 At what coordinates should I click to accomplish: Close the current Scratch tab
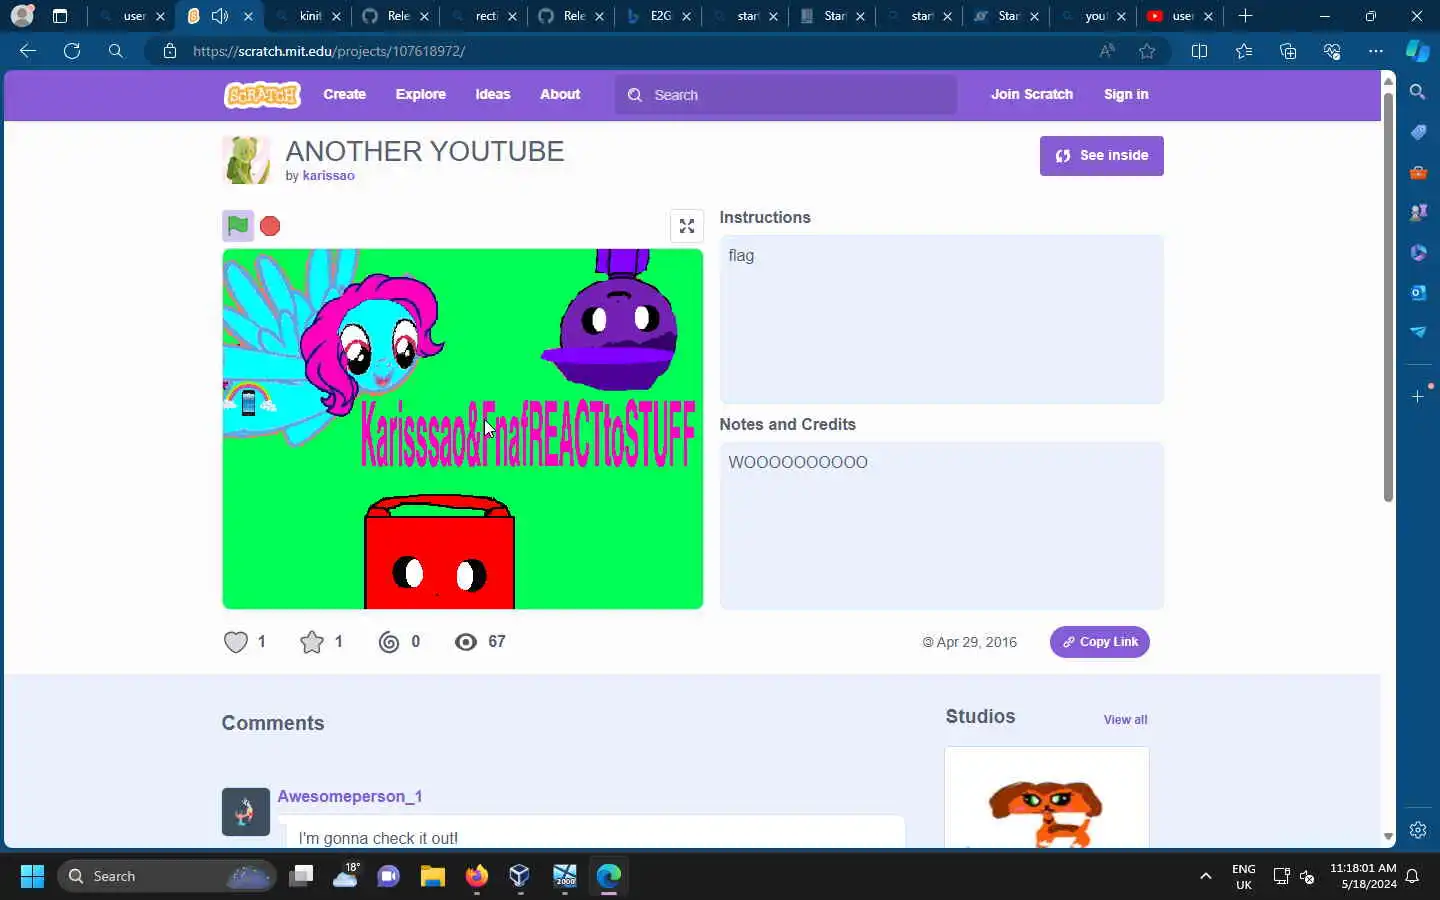tap(248, 16)
